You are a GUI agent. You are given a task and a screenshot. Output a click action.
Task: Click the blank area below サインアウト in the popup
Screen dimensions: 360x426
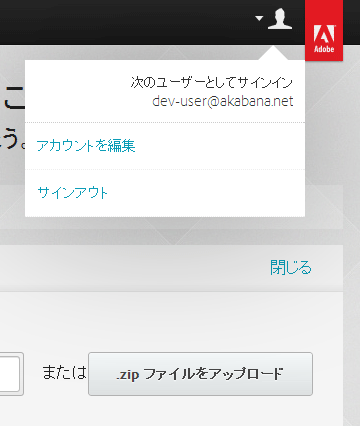[x=165, y=209]
